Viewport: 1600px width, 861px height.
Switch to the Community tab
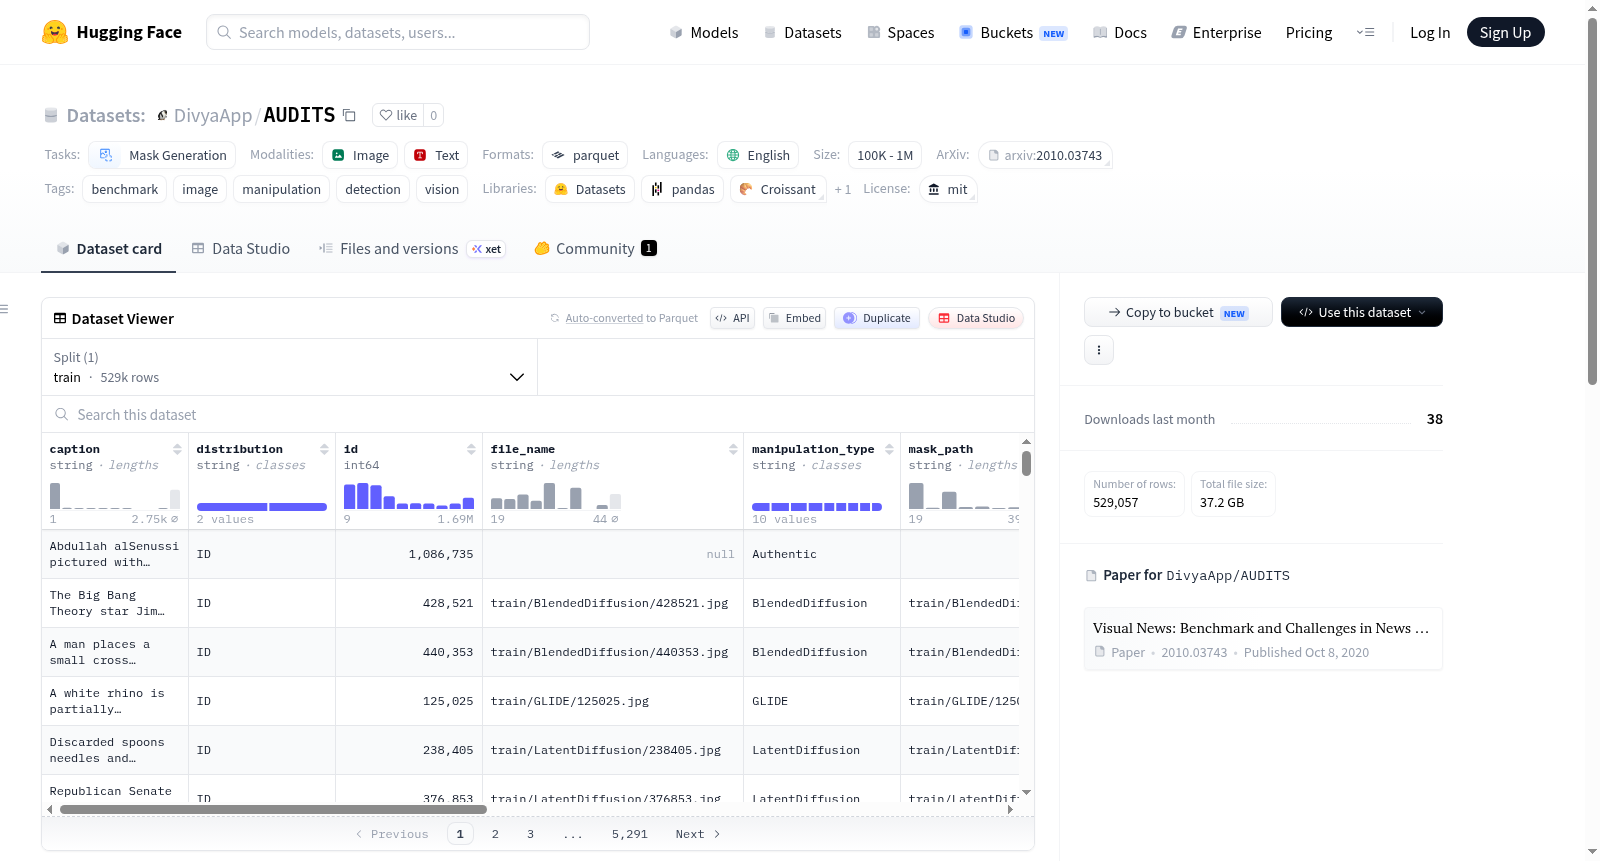tap(596, 249)
